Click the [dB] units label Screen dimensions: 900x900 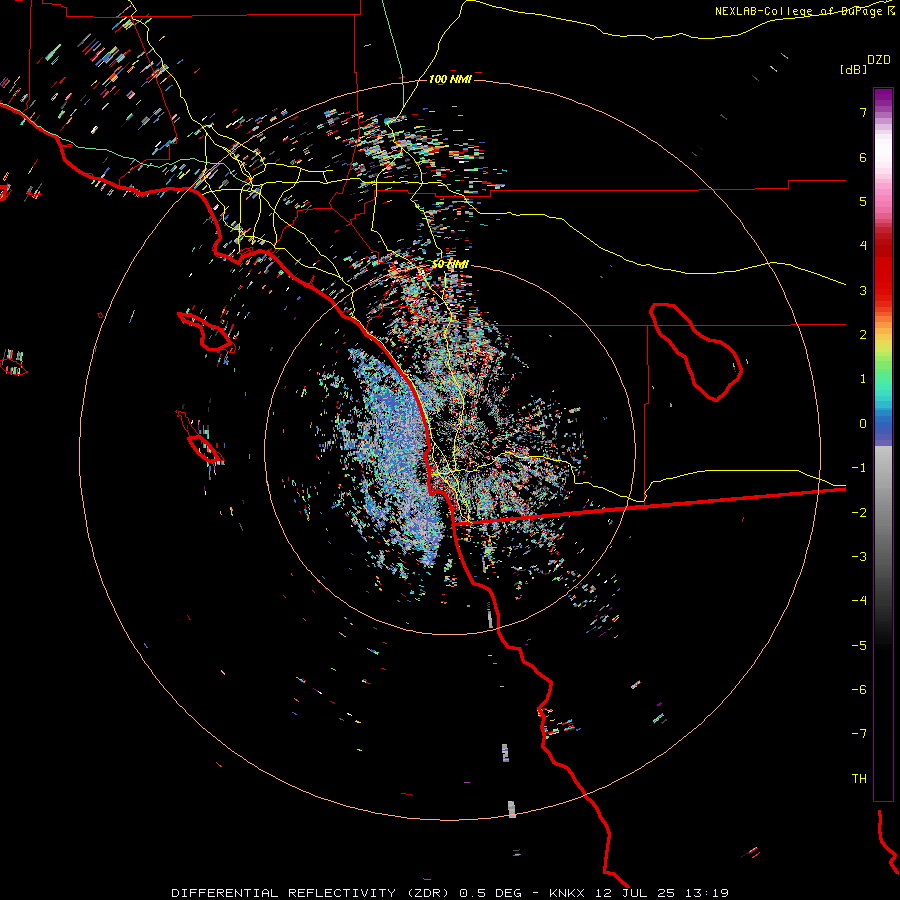pos(854,69)
